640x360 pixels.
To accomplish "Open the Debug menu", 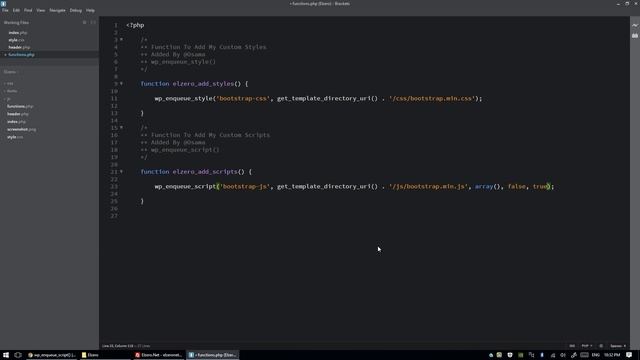I will click(x=76, y=10).
